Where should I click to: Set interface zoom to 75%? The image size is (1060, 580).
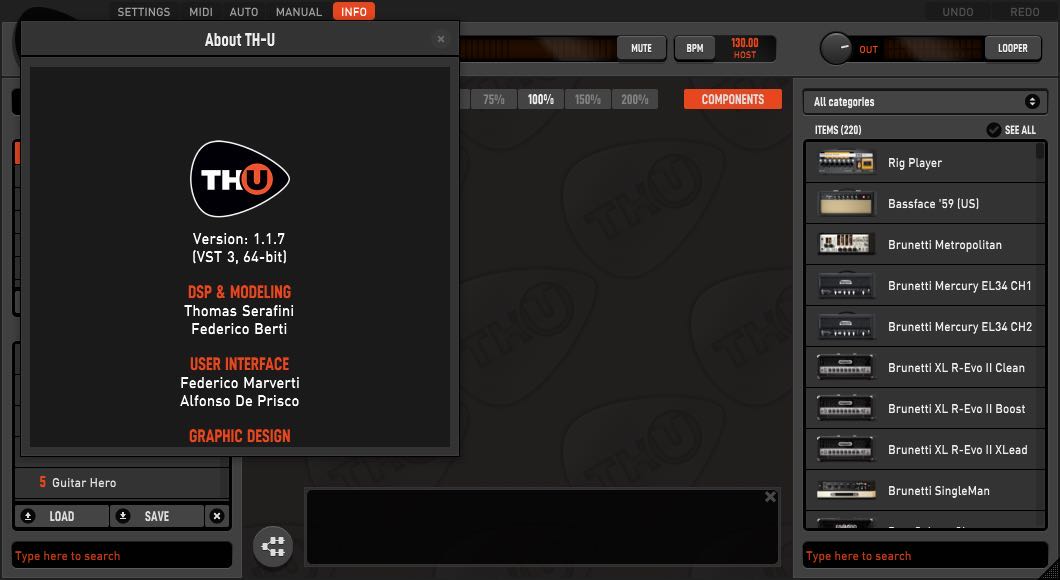click(493, 99)
